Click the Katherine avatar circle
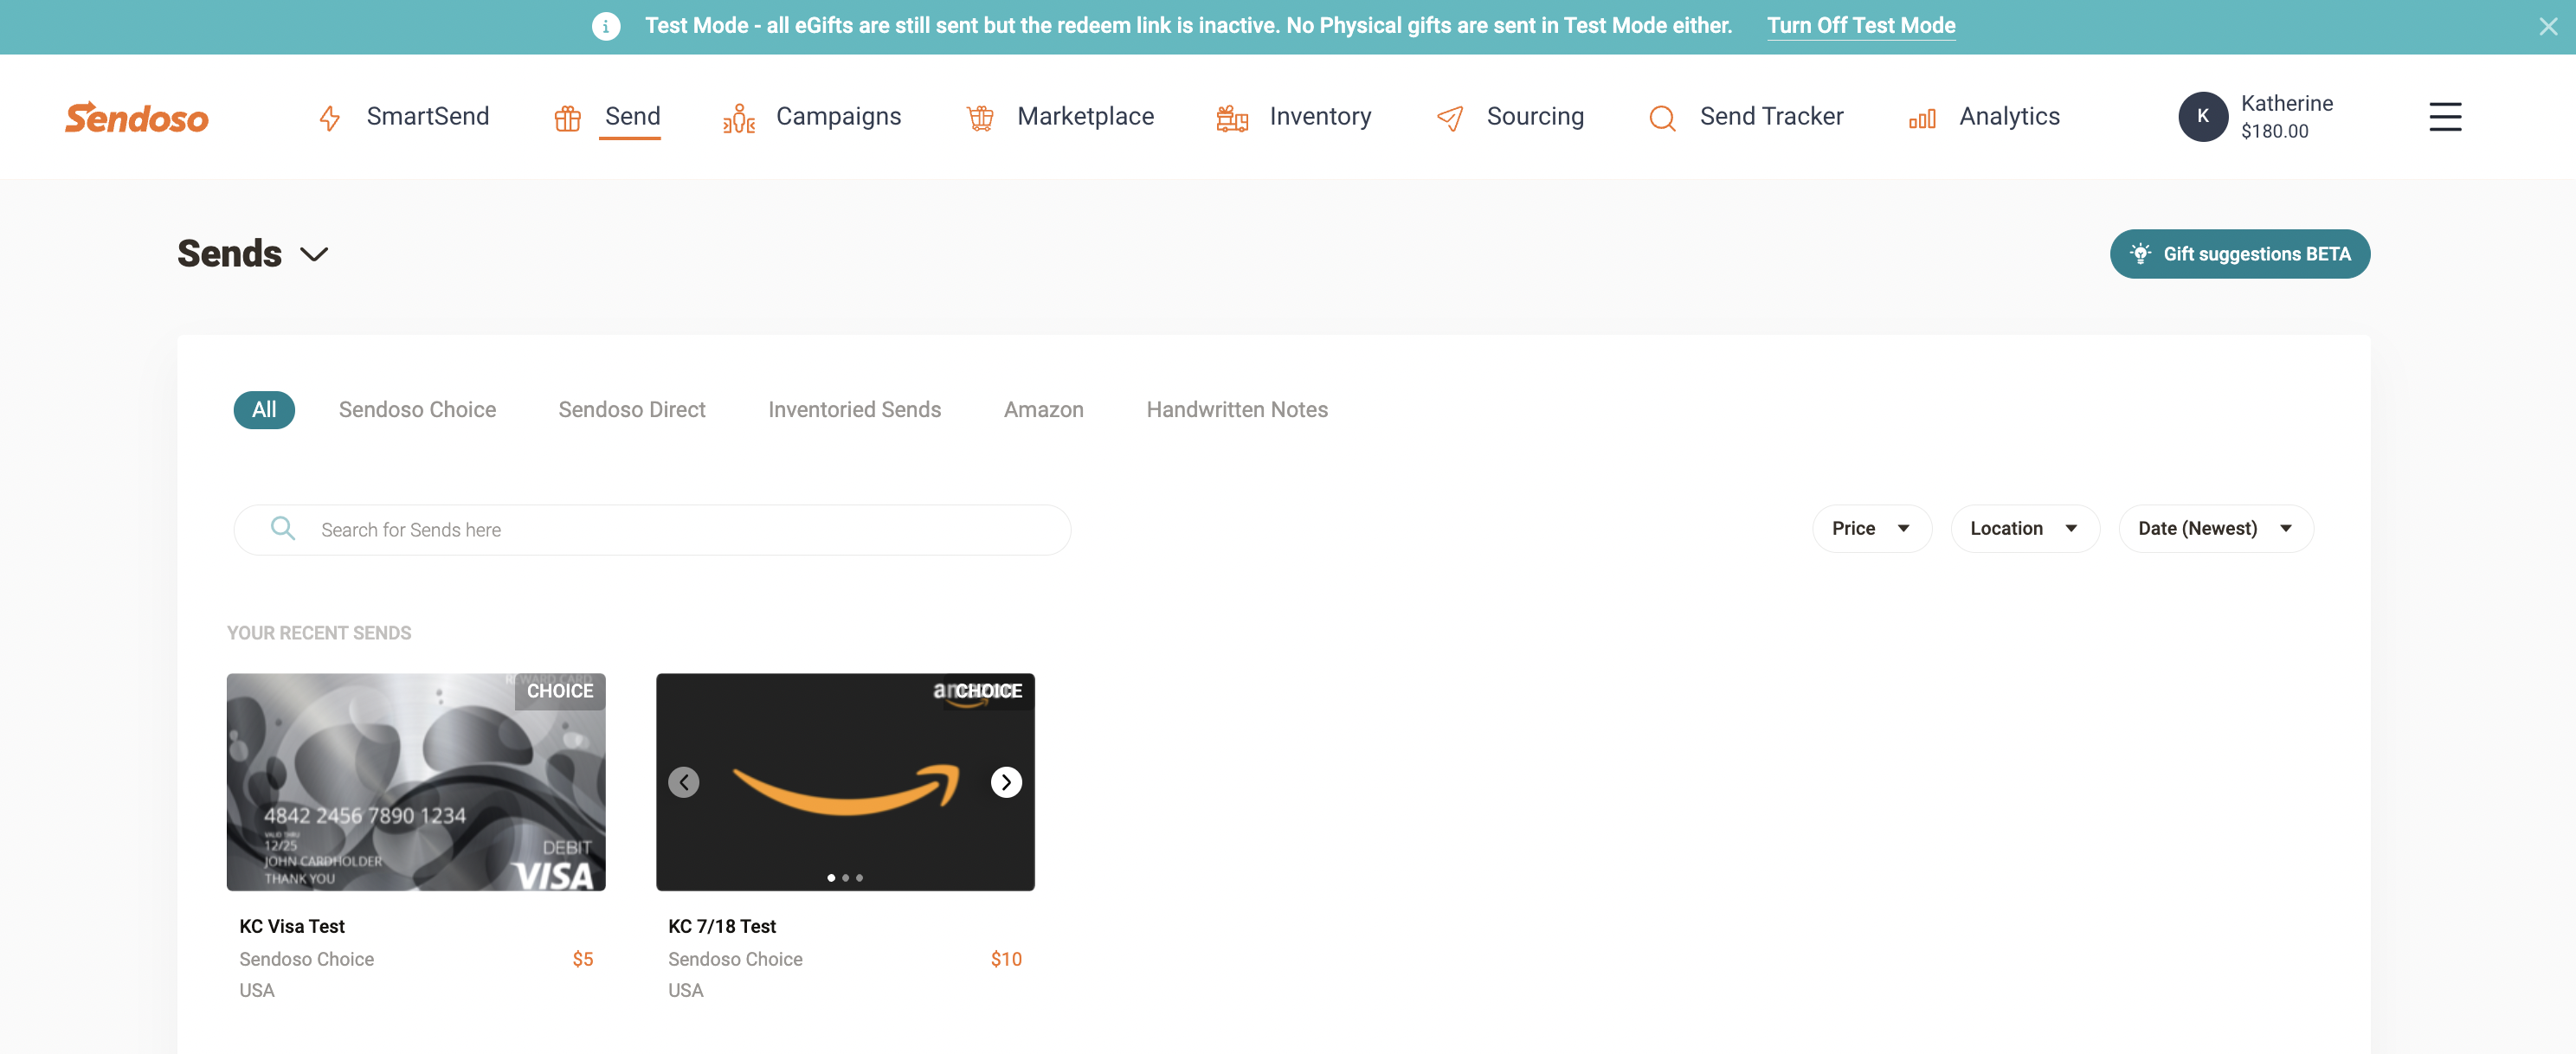This screenshot has width=2576, height=1054. point(2203,116)
